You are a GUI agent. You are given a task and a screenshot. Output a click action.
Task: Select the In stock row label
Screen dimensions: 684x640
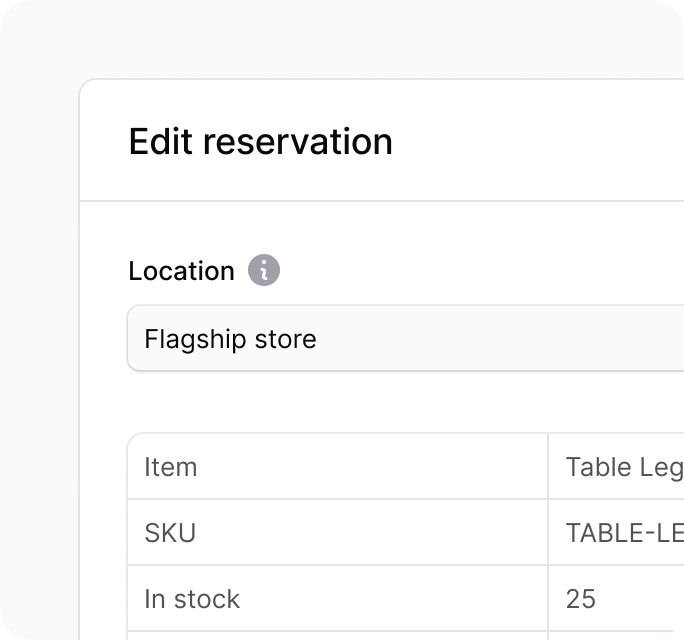[192, 599]
